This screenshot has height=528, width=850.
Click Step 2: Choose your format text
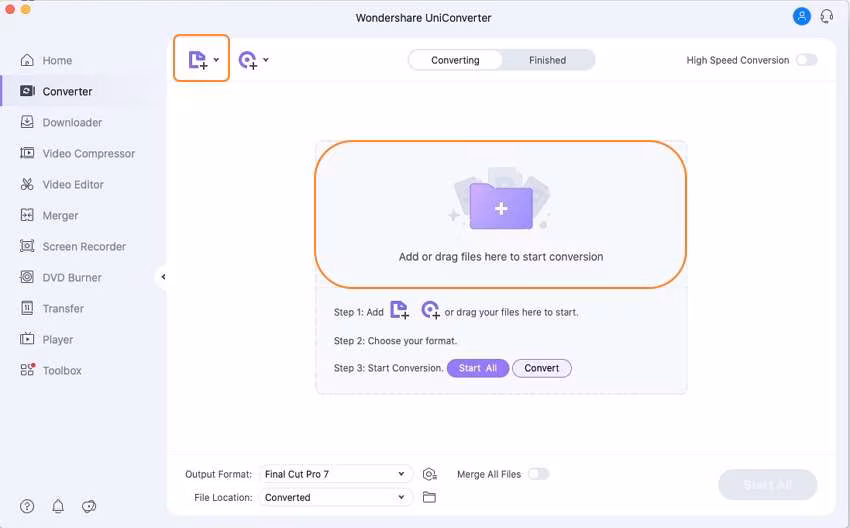(396, 341)
